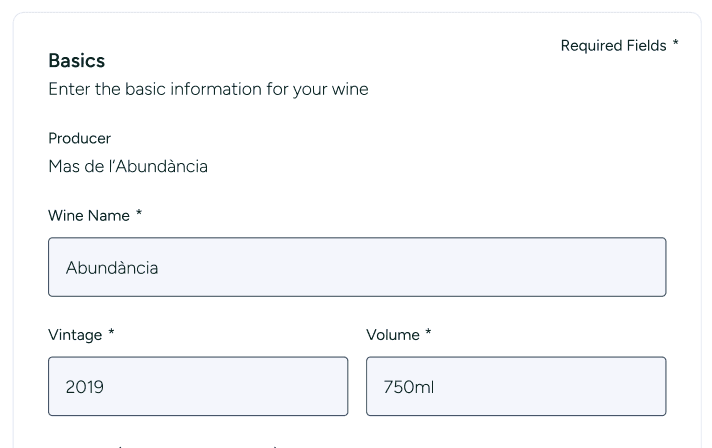This screenshot has width=712, height=448.
Task: Click empty right side of Wine Name field
Action: pos(560,267)
